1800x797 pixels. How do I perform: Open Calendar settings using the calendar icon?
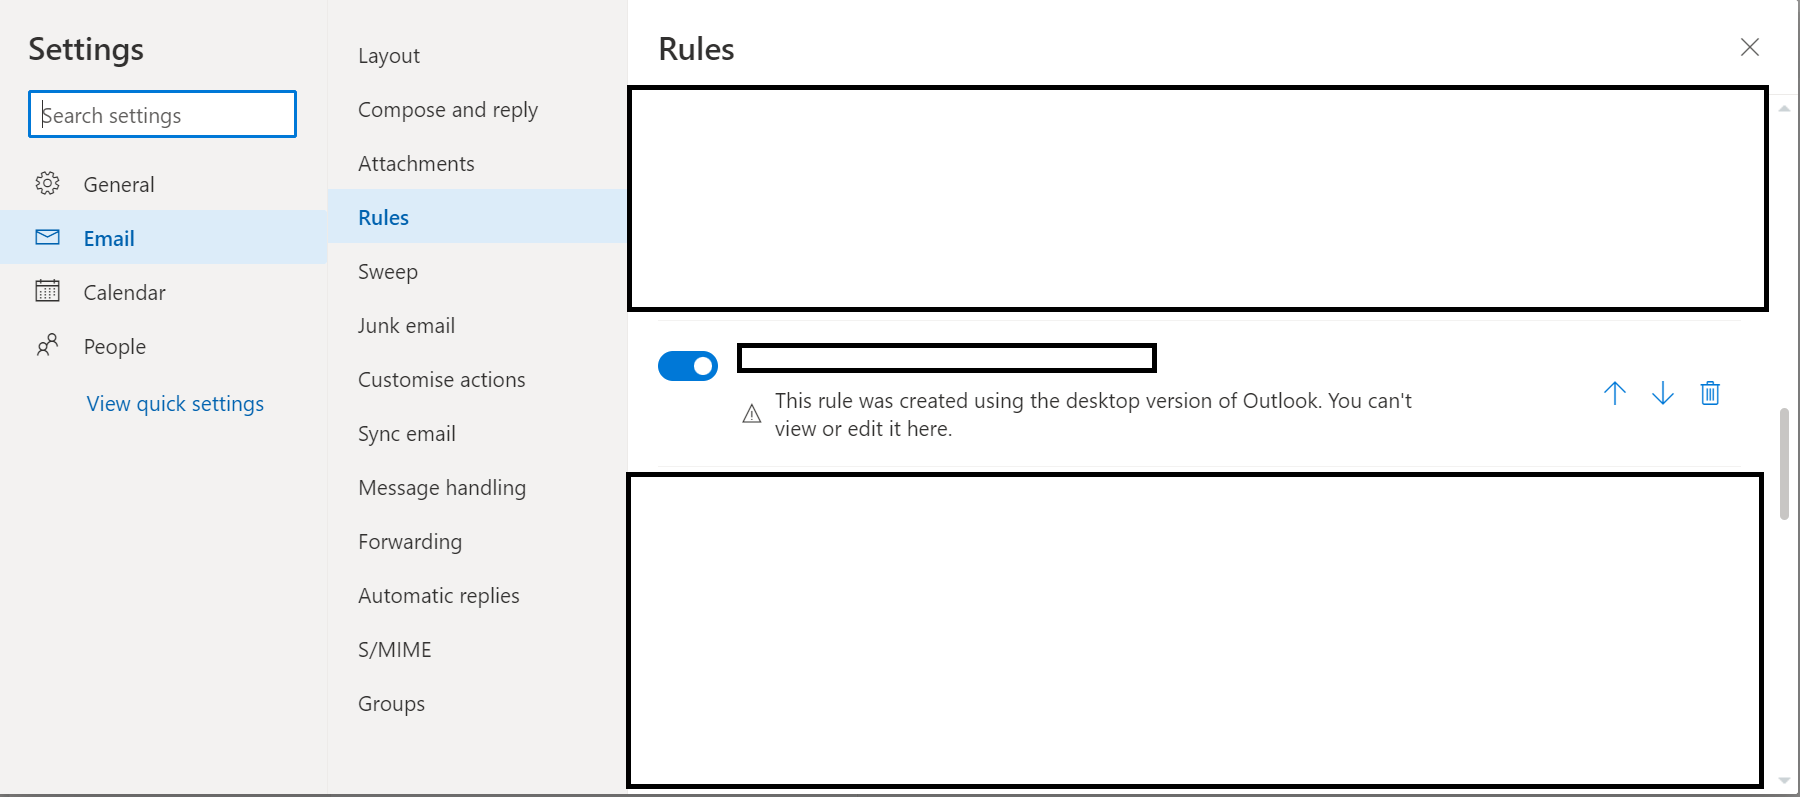pyautogui.click(x=47, y=292)
